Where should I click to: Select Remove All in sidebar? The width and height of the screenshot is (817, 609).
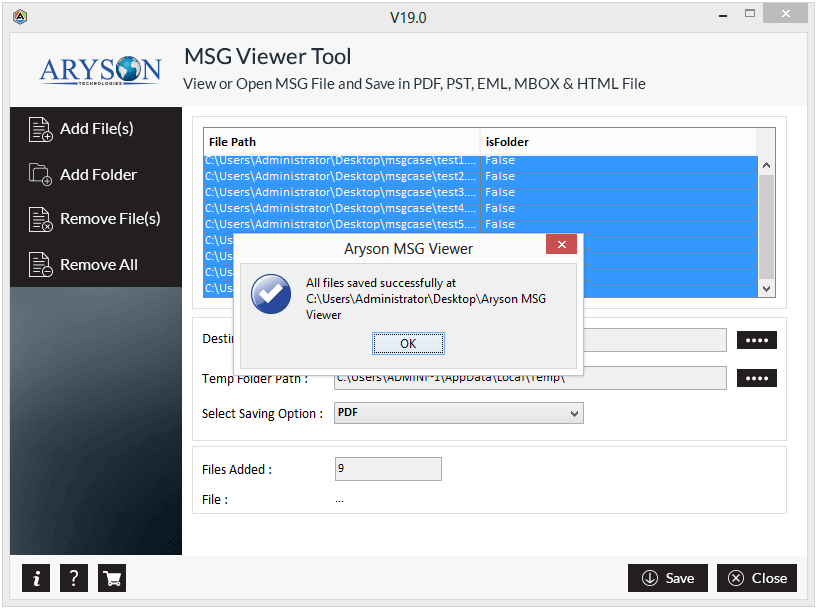96,265
